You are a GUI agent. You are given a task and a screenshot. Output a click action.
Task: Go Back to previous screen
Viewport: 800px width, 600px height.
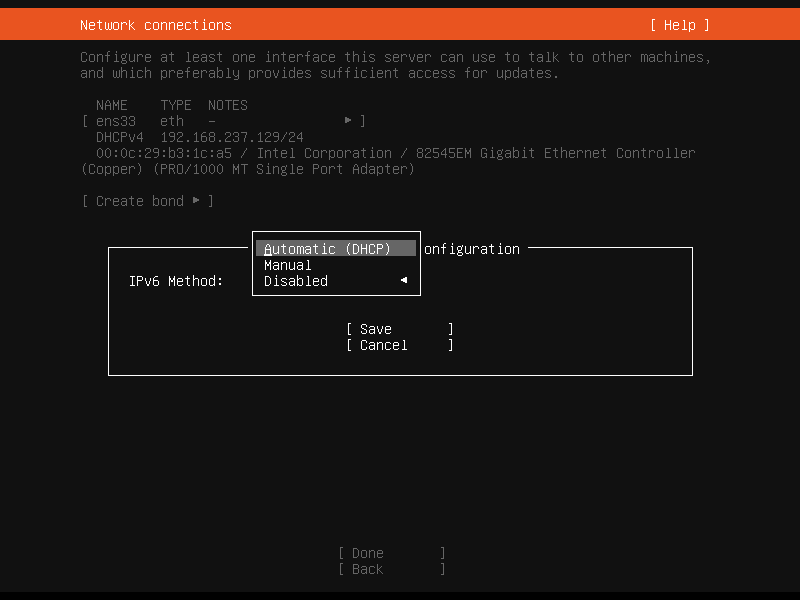tap(391, 569)
